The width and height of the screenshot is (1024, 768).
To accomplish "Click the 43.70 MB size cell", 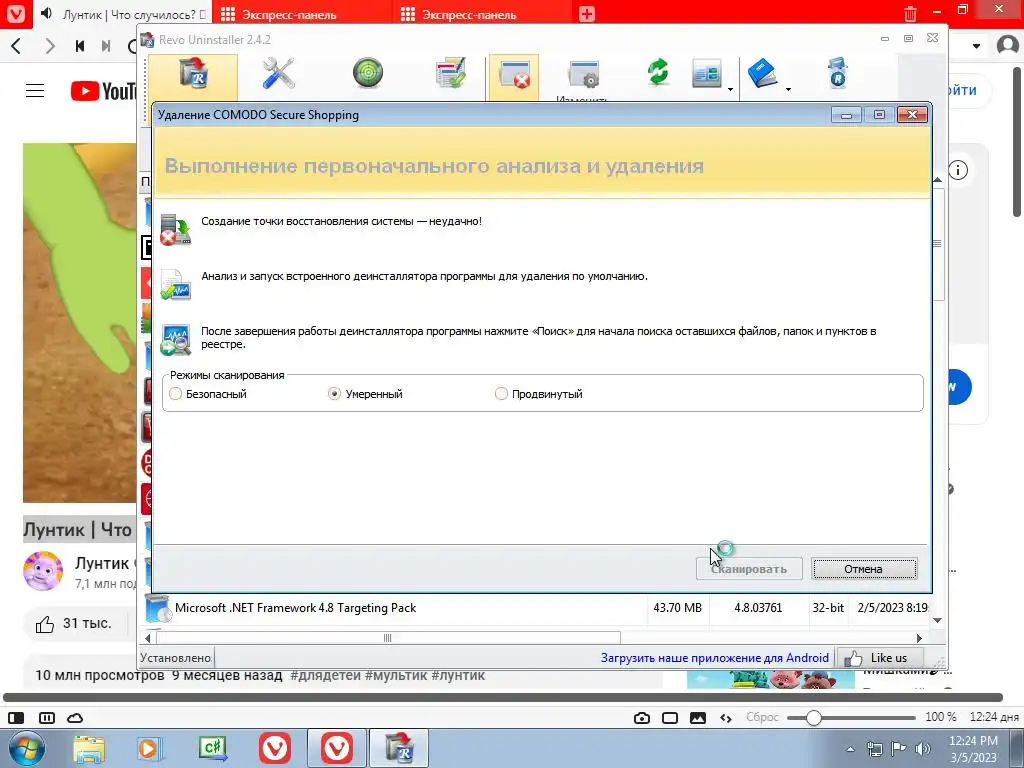I will pos(677,608).
